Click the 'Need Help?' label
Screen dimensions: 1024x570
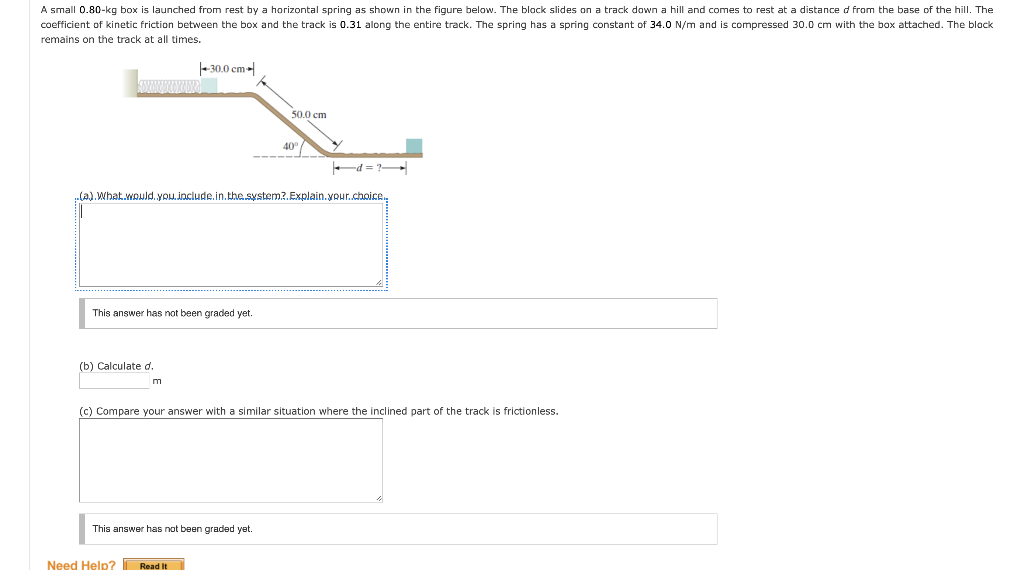click(81, 565)
